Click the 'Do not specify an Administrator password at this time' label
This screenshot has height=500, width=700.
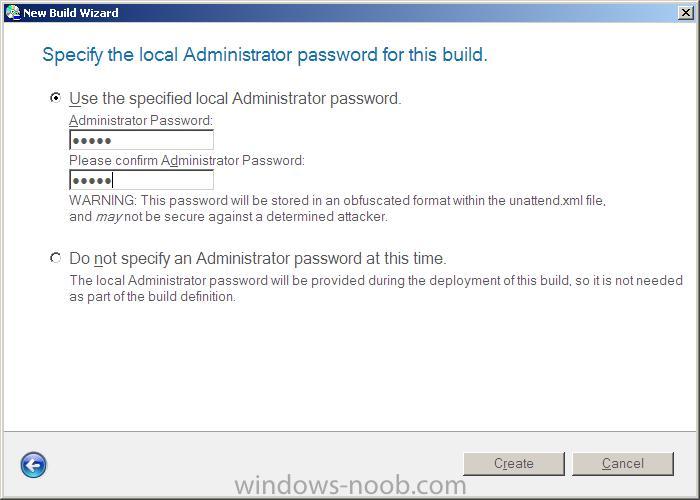(258, 258)
